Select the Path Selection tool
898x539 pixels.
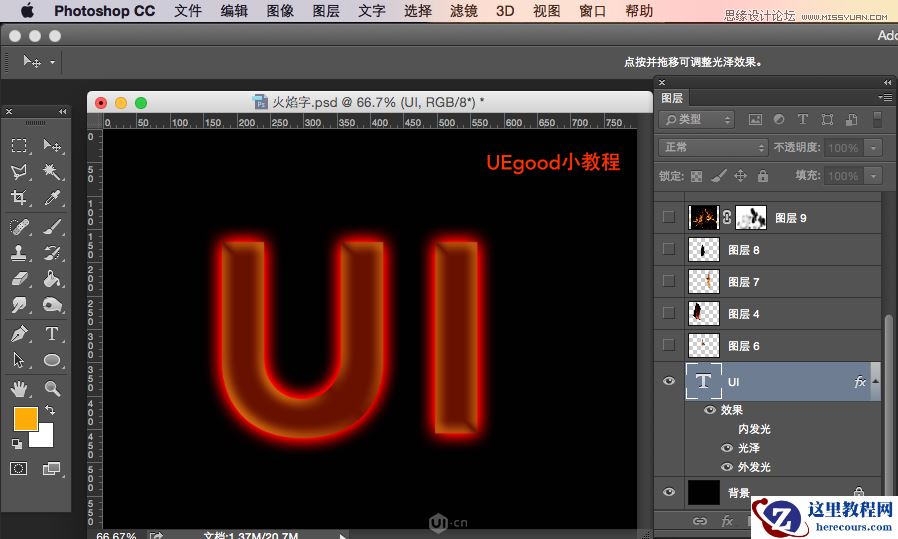[19, 360]
